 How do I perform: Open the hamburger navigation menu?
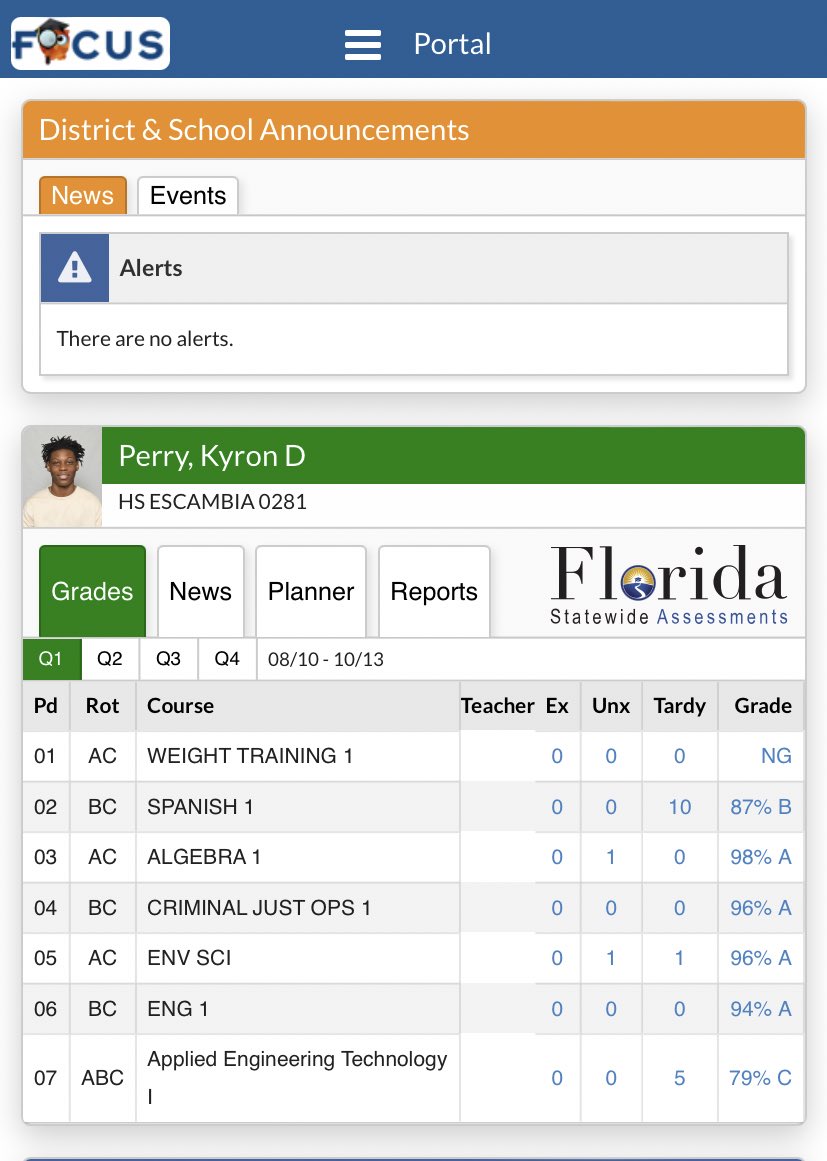[363, 43]
